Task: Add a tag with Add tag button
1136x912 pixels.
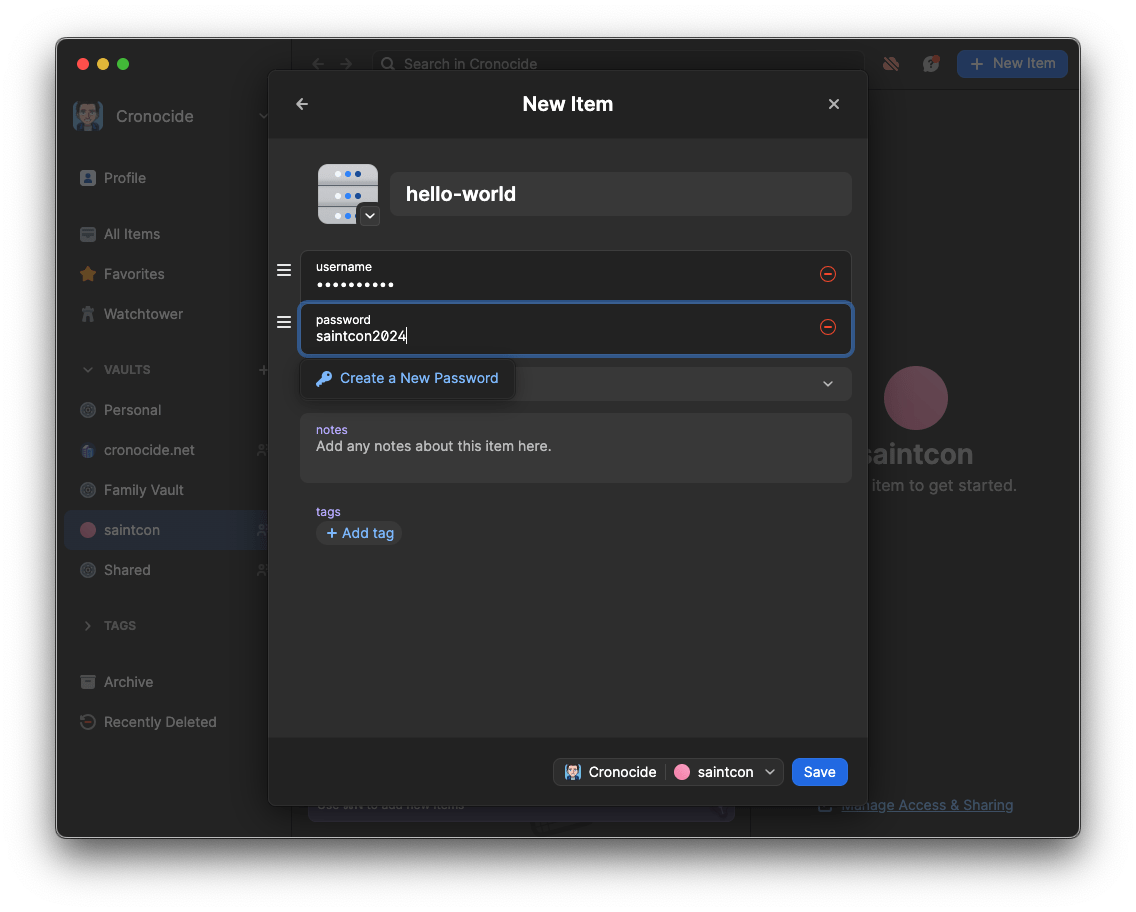Action: 359,533
